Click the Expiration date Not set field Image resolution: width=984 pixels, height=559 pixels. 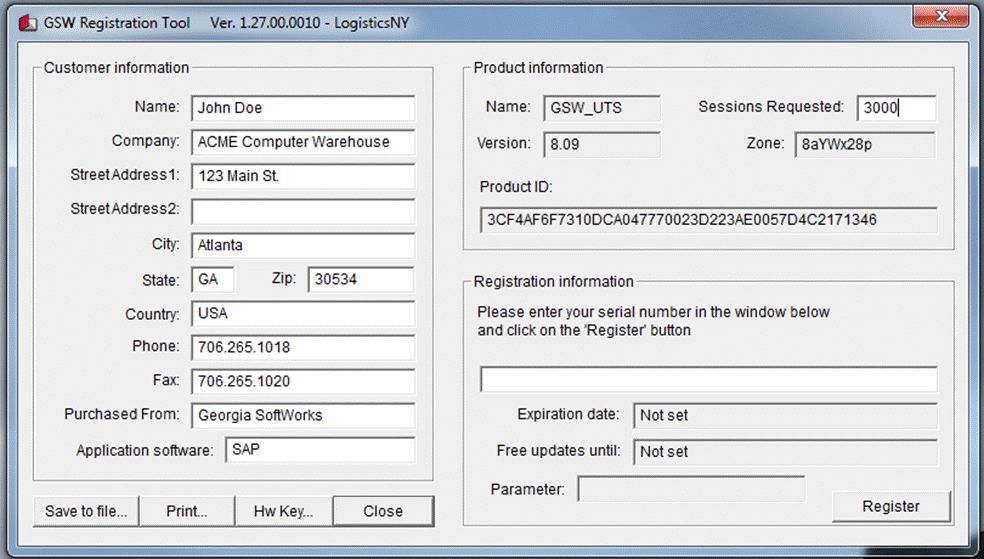point(785,415)
